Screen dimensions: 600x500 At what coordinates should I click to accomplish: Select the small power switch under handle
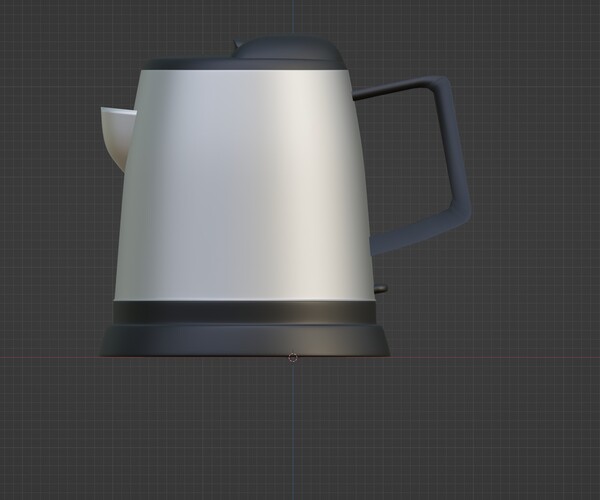coord(381,289)
